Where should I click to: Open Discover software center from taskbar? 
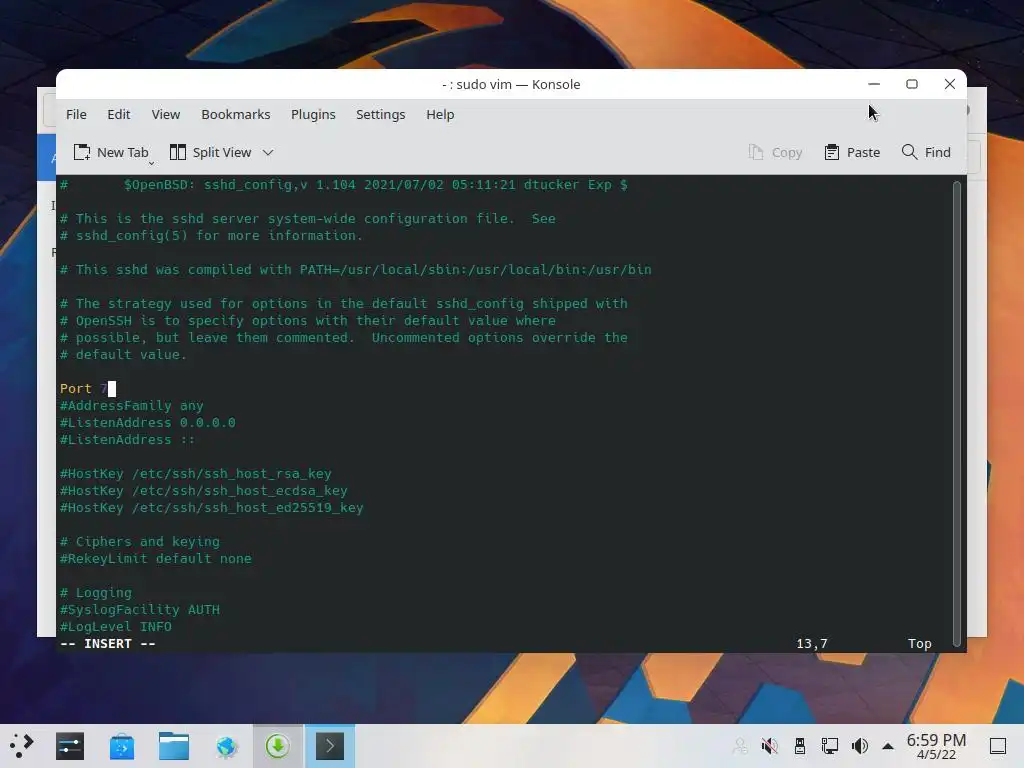tap(122, 746)
